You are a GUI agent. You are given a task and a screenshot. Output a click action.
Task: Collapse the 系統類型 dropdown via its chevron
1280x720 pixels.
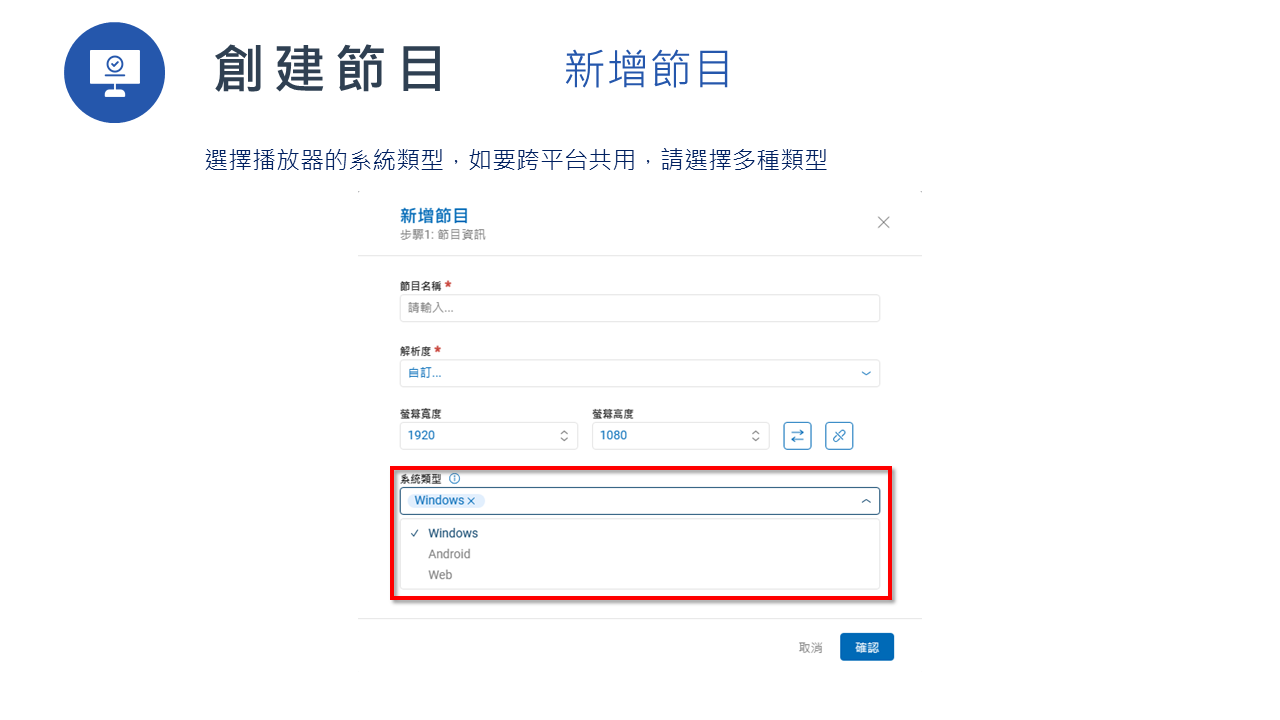click(866, 500)
